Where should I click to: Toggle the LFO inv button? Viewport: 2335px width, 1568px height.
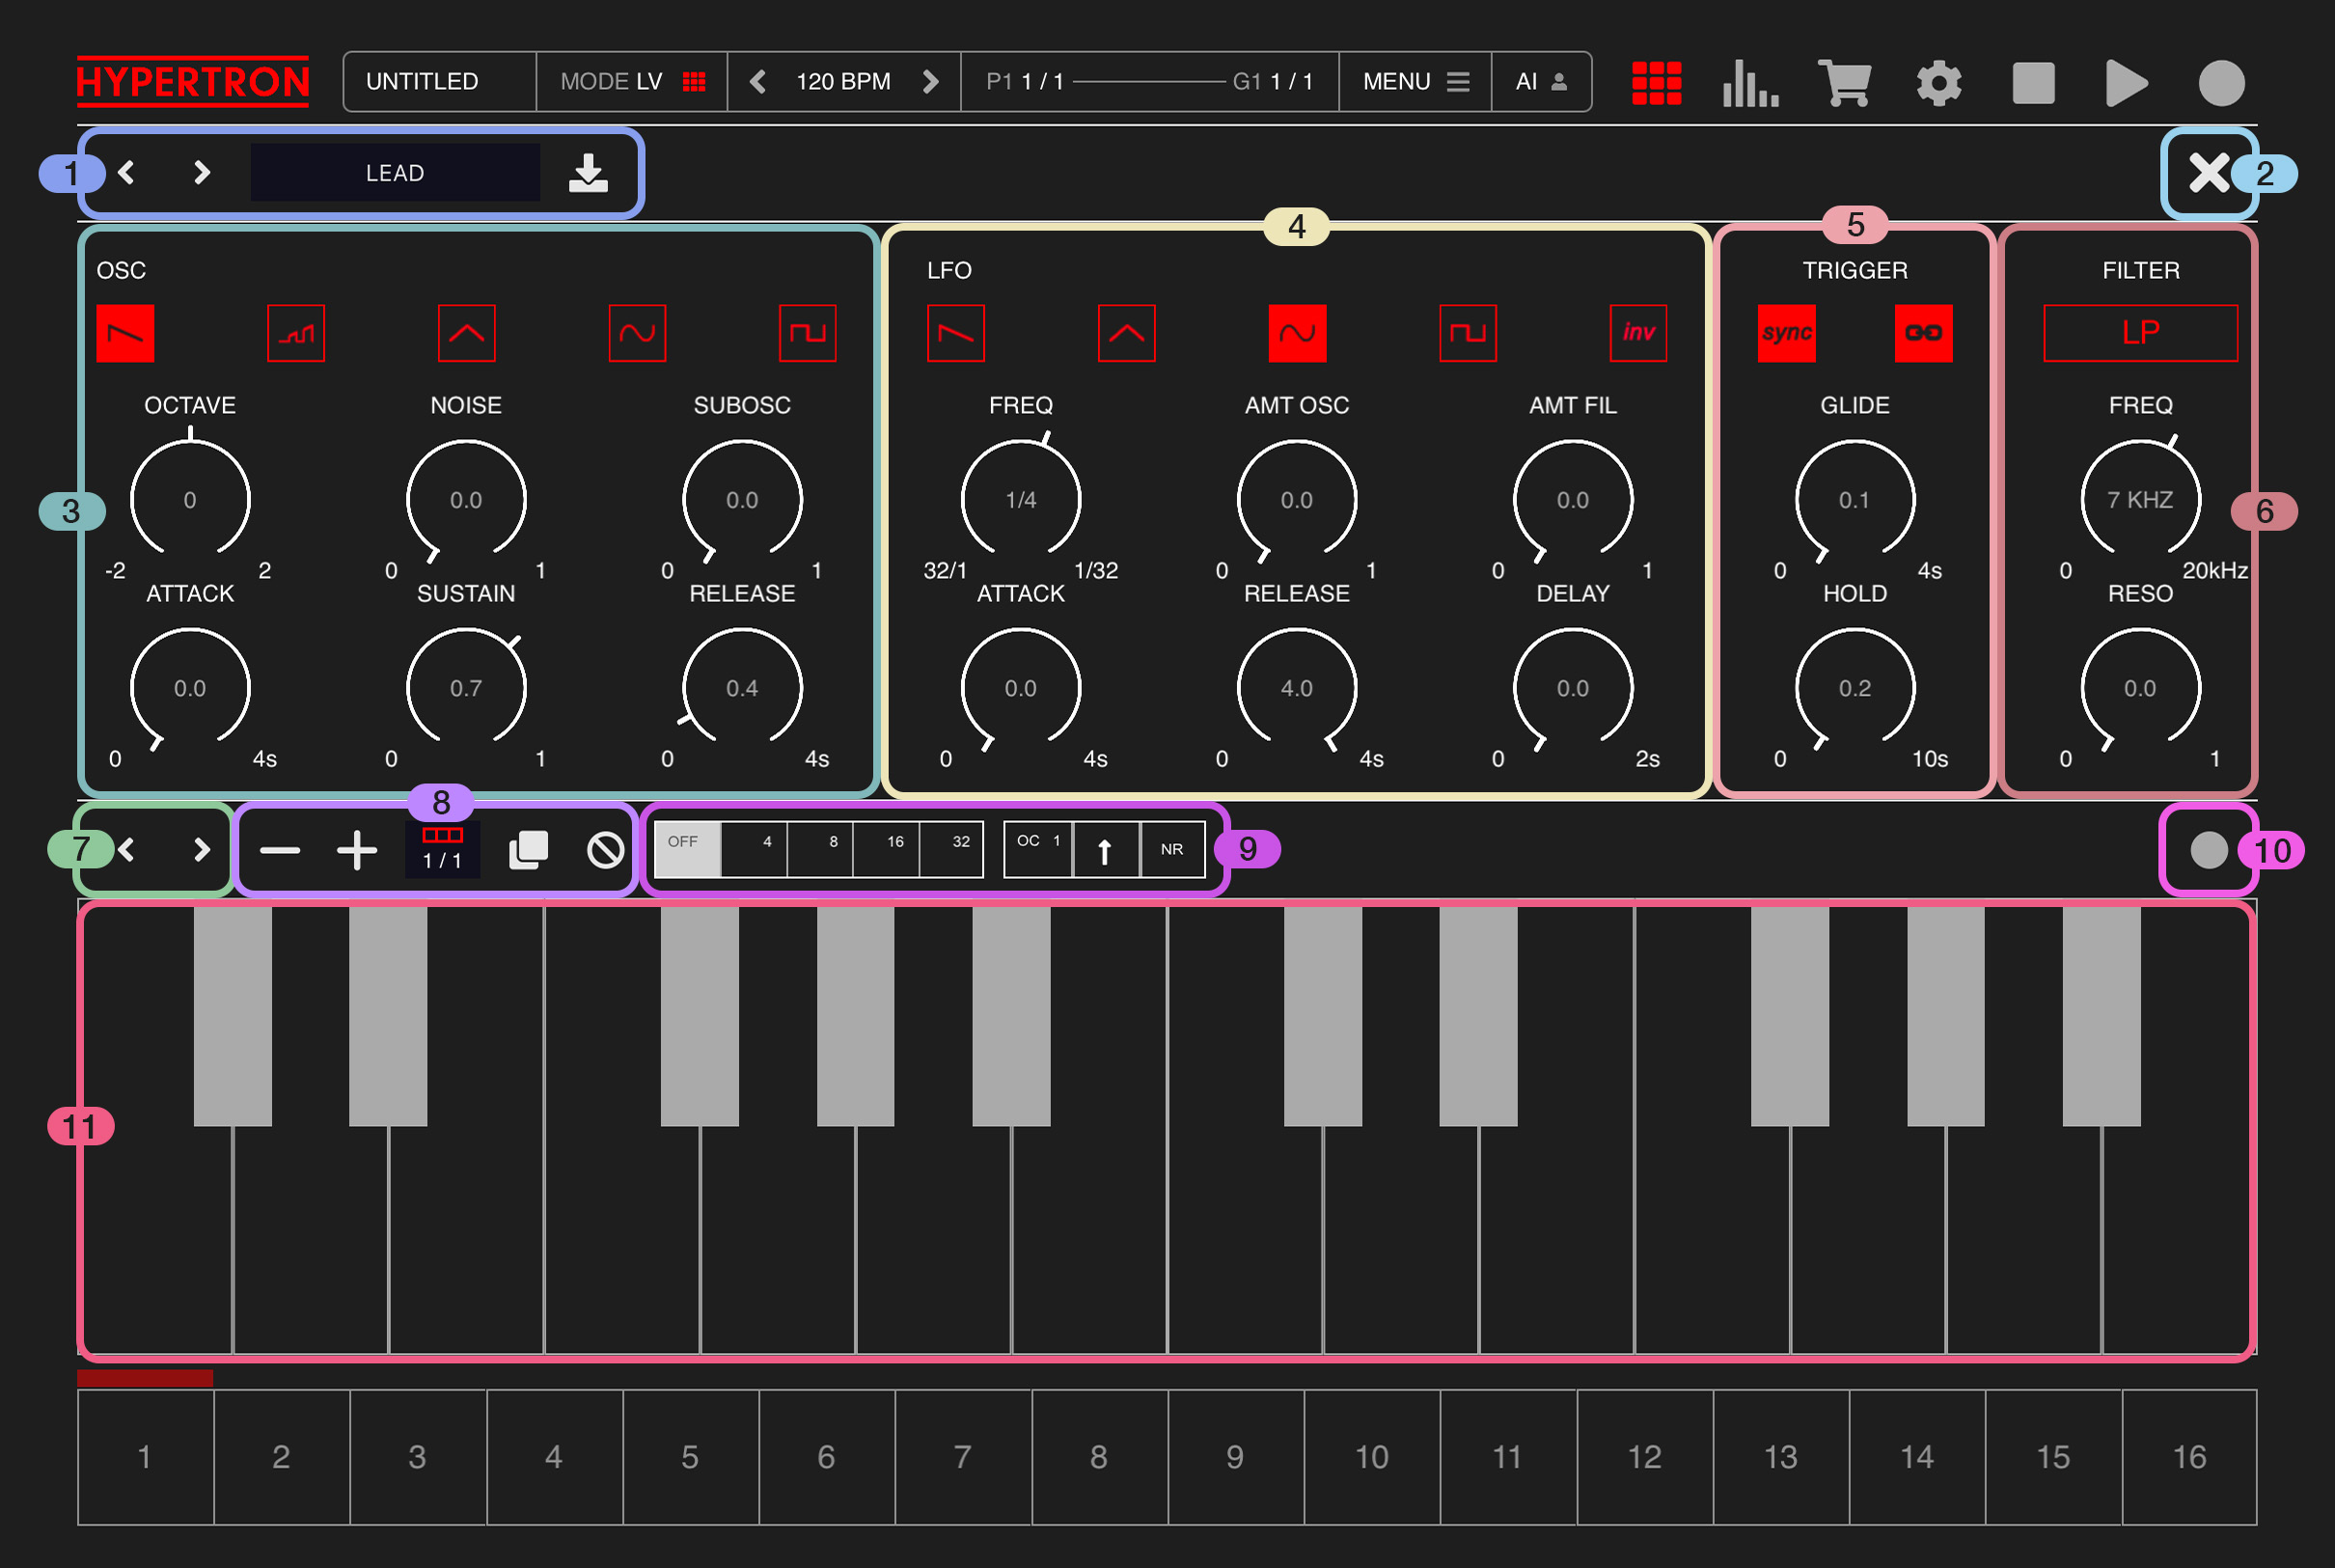coord(1638,333)
